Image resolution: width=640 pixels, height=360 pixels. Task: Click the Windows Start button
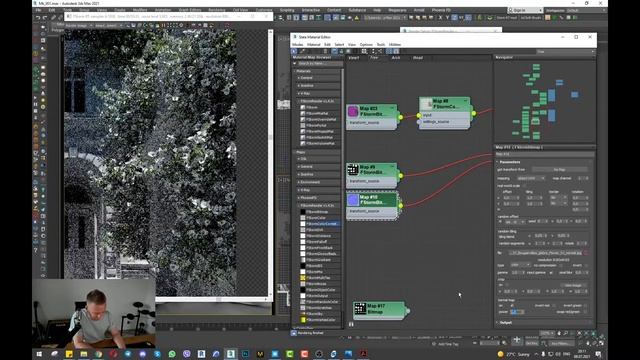[40, 354]
